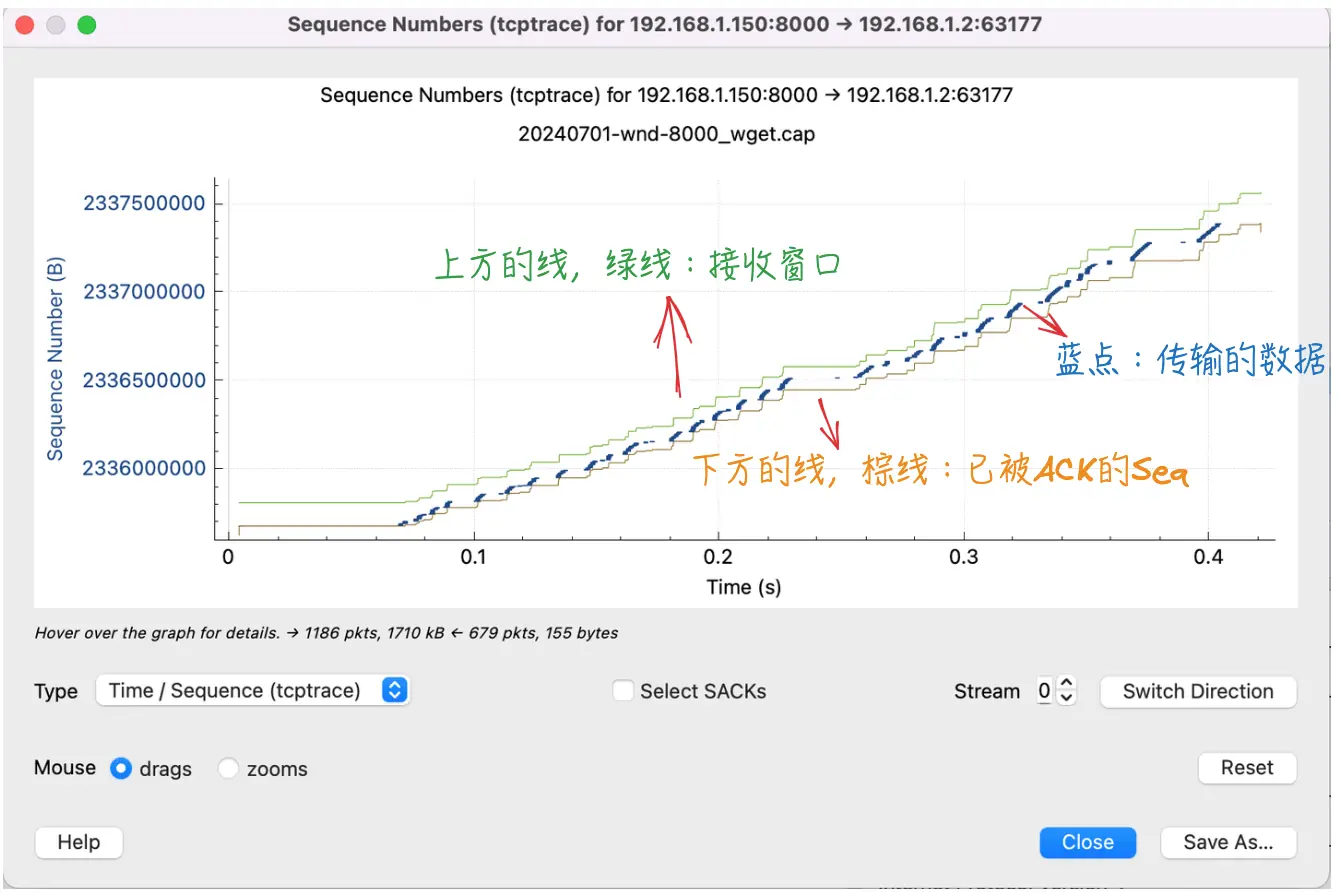The width and height of the screenshot is (1340, 894).
Task: Click the 0.4 x-axis tick label
Action: pyautogui.click(x=1208, y=557)
